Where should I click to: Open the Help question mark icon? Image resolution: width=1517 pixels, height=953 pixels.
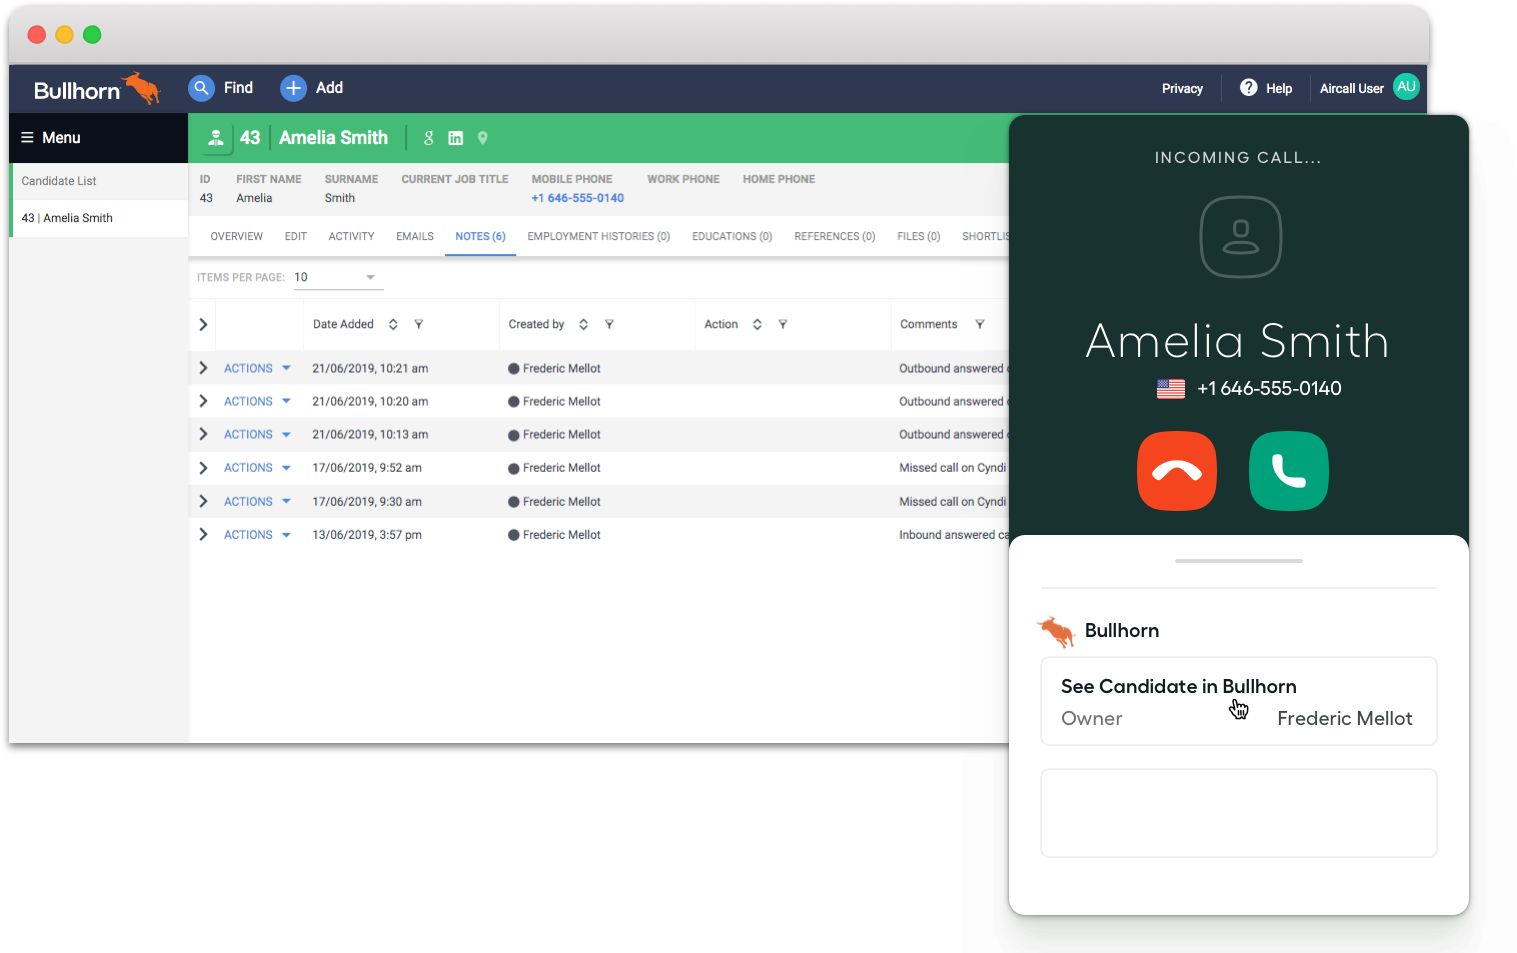[1248, 88]
